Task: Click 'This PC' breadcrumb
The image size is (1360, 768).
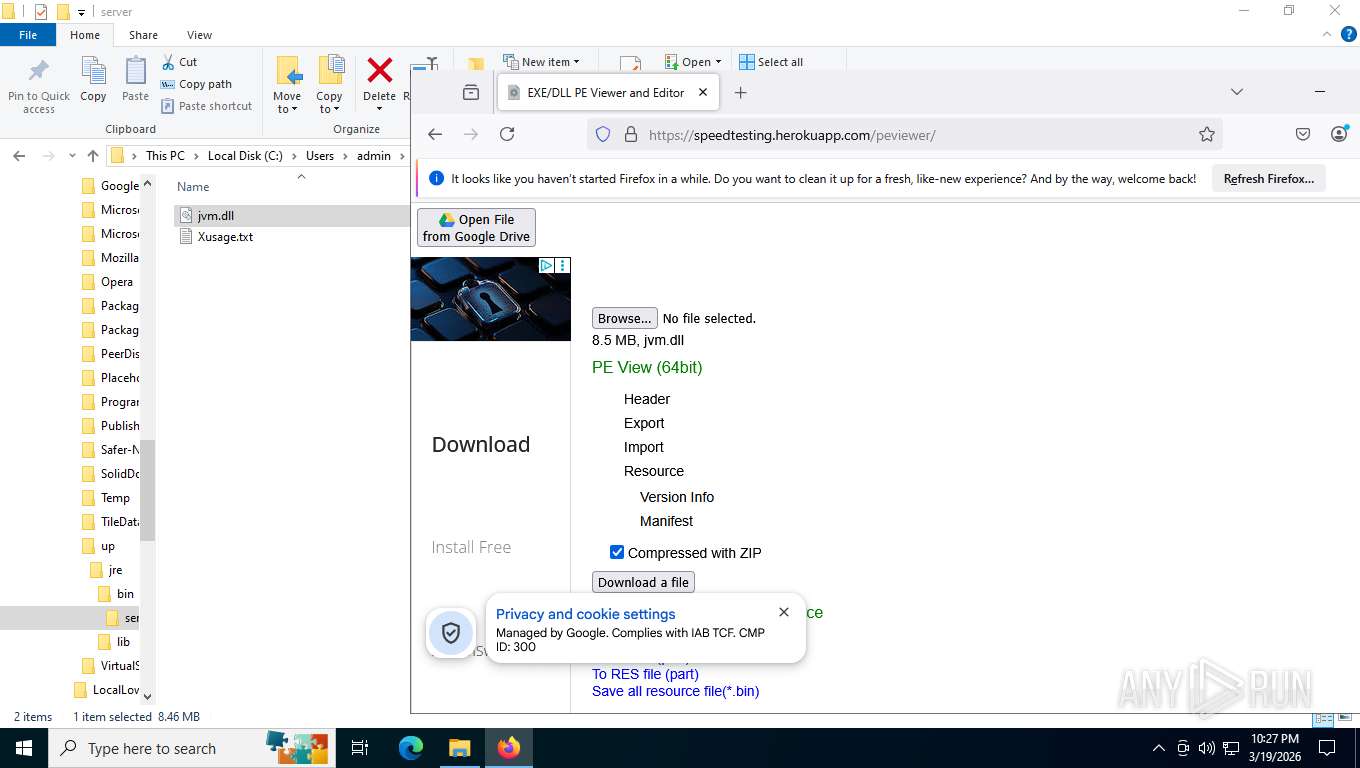Action: tap(165, 156)
